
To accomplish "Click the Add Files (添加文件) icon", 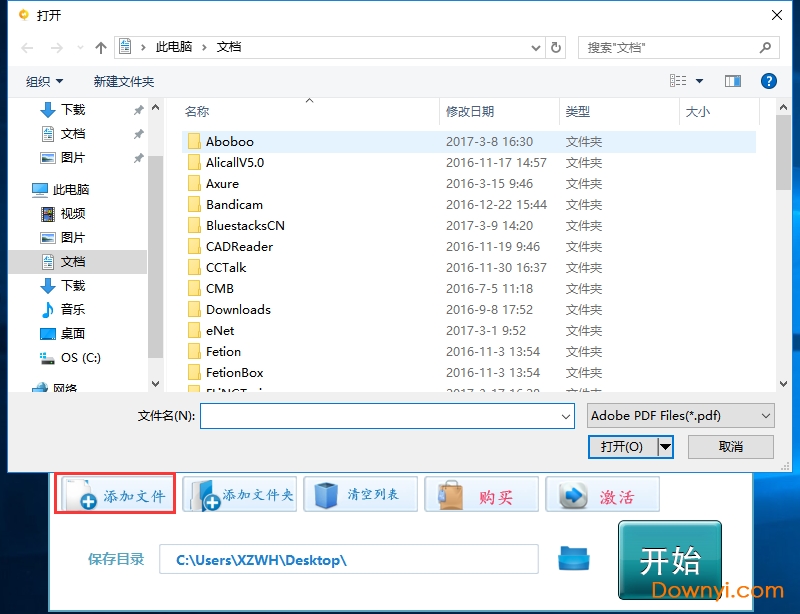I will [80, 493].
